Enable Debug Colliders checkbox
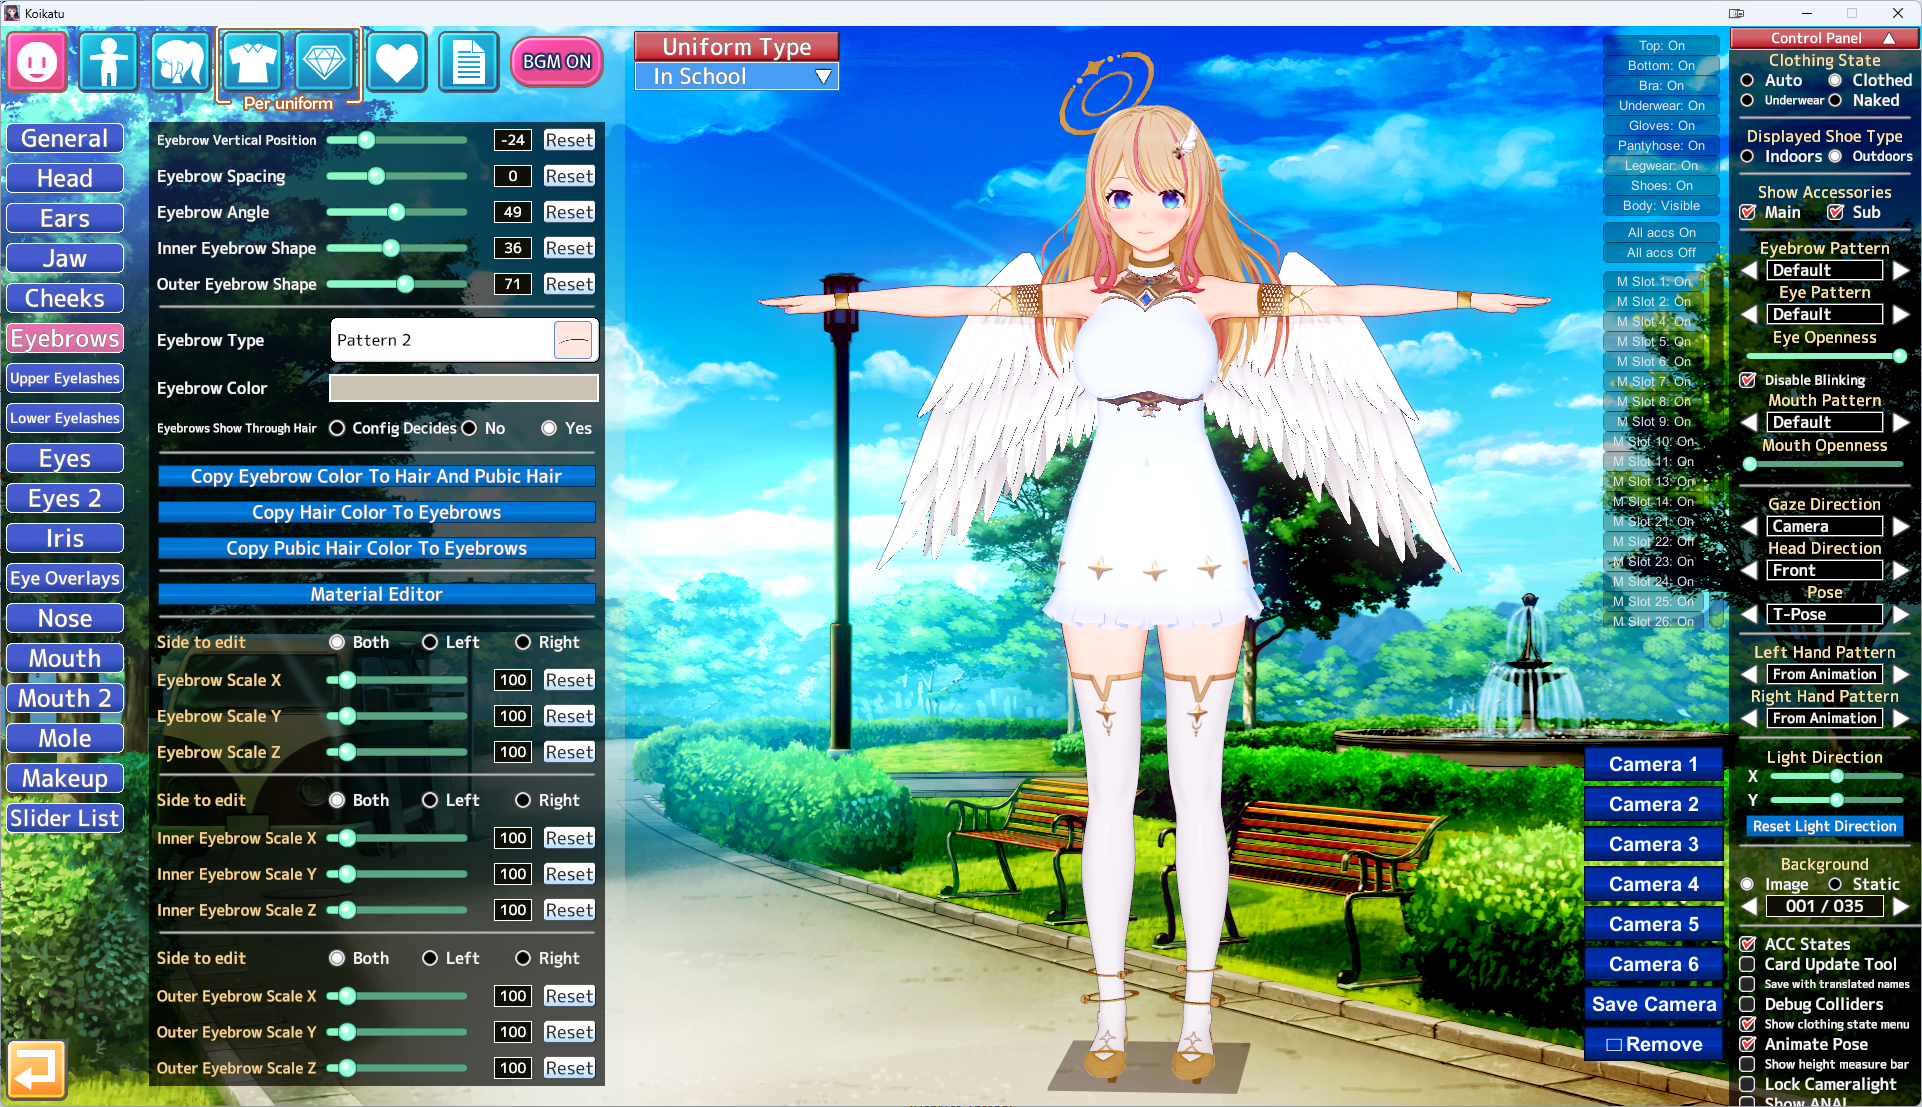Viewport: 1922px width, 1107px height. 1748,1004
